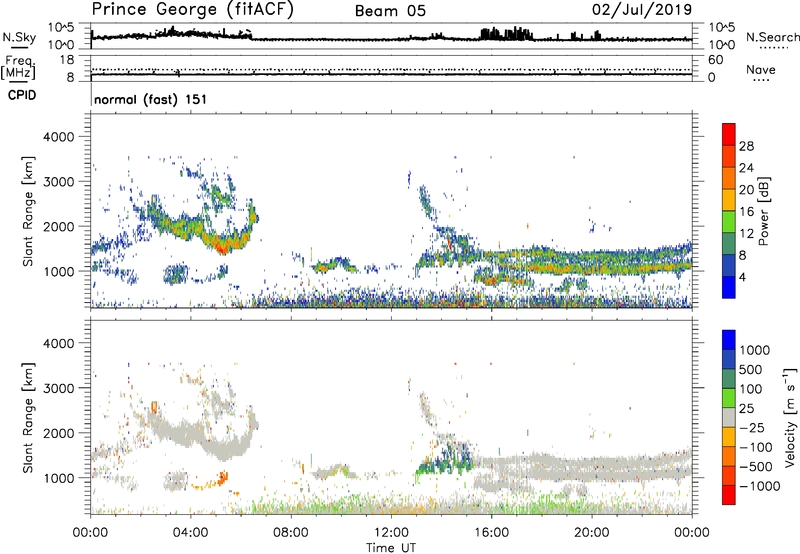This screenshot has height=554, width=800.
Task: Select the "N.Sky" axis label
Action: pos(19,37)
